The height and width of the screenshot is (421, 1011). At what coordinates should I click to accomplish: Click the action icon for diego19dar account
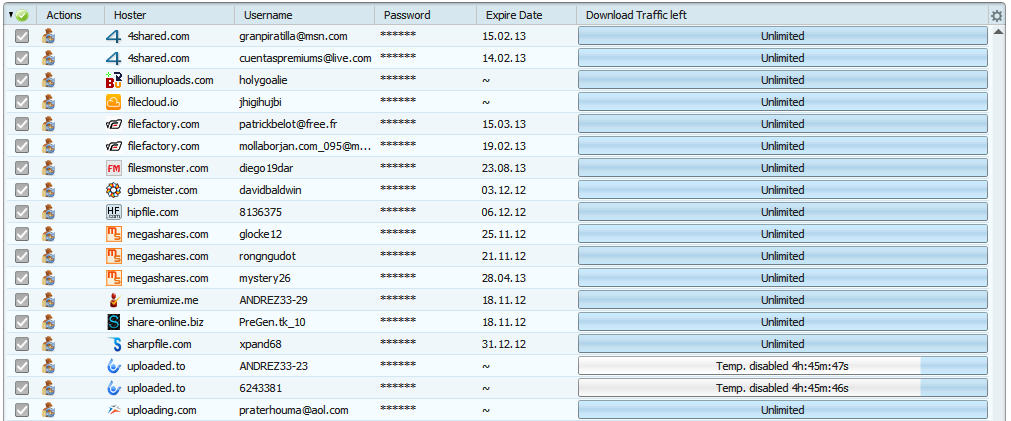(x=48, y=168)
